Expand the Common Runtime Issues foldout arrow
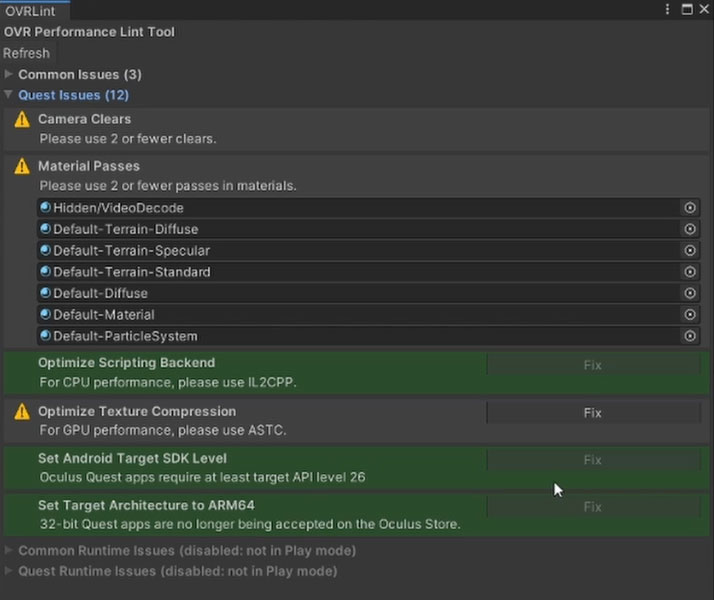The image size is (714, 600). (8, 550)
